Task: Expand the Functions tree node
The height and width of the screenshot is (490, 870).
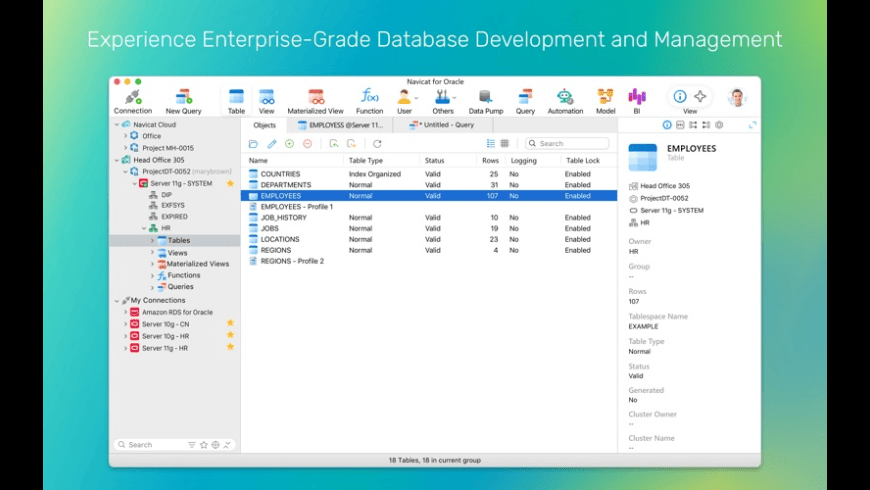Action: tap(153, 275)
